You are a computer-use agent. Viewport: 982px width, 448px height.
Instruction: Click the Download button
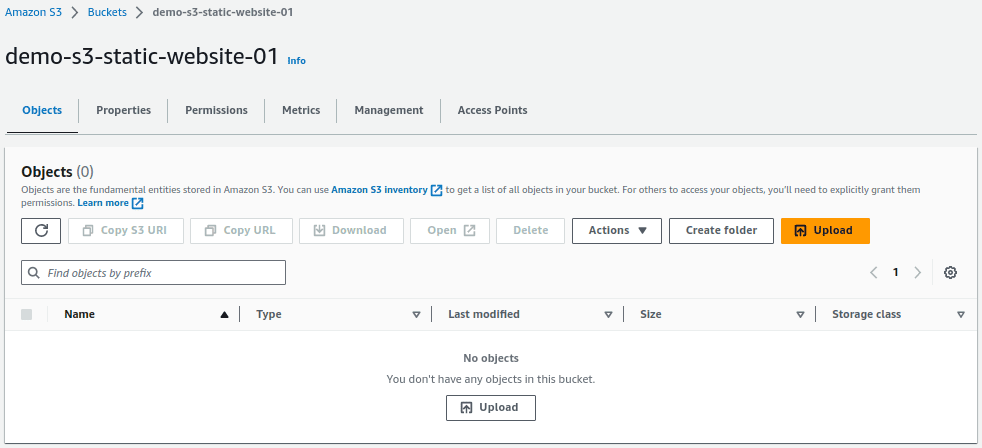[351, 231]
